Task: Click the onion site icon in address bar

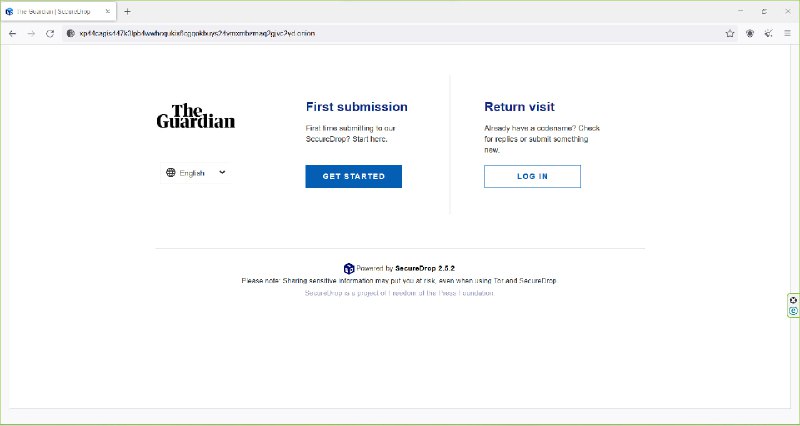Action: click(70, 33)
